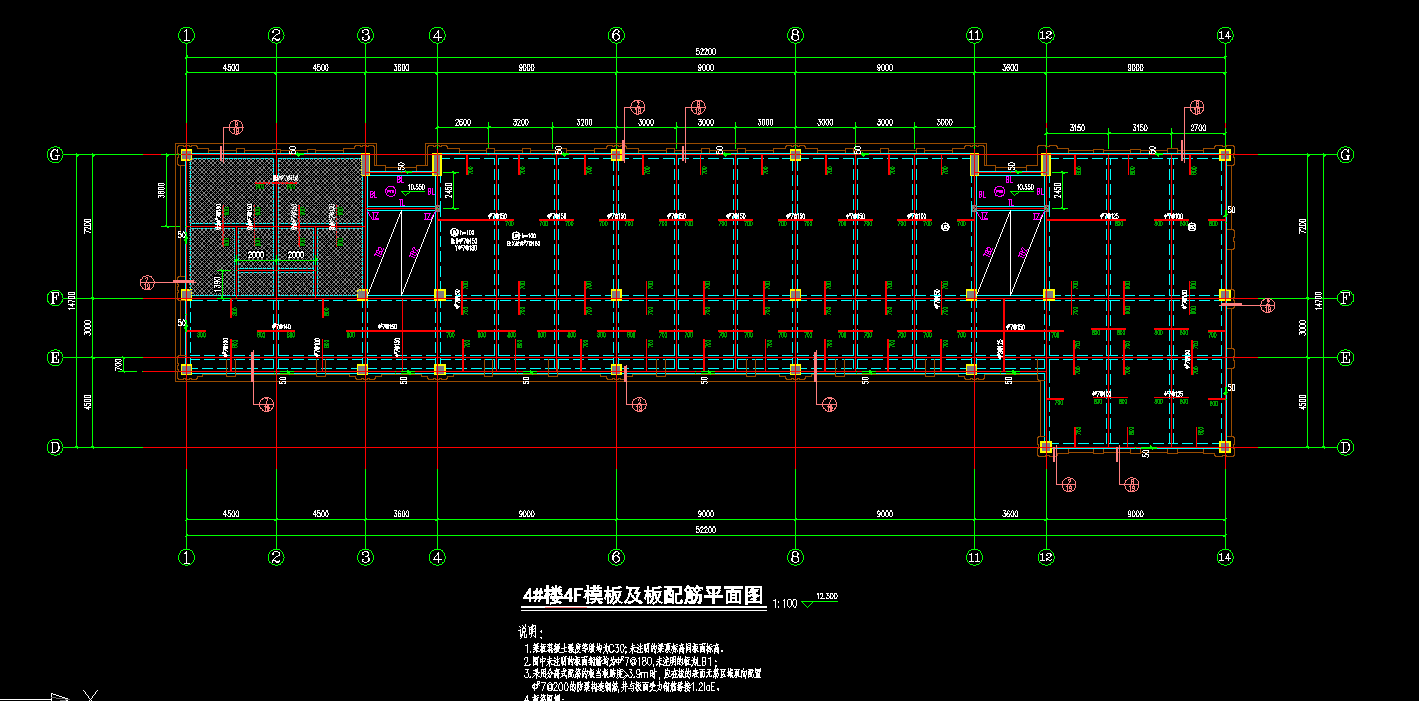Click the 说明 notes heading

pos(532,633)
